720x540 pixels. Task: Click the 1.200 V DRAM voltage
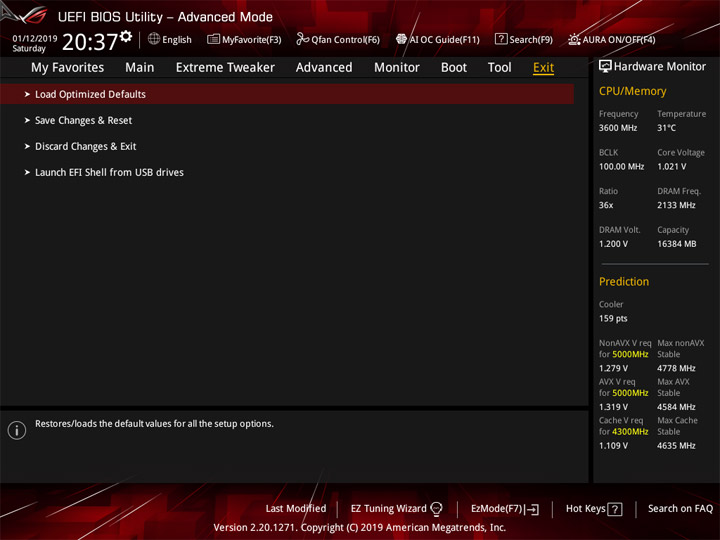[613, 244]
